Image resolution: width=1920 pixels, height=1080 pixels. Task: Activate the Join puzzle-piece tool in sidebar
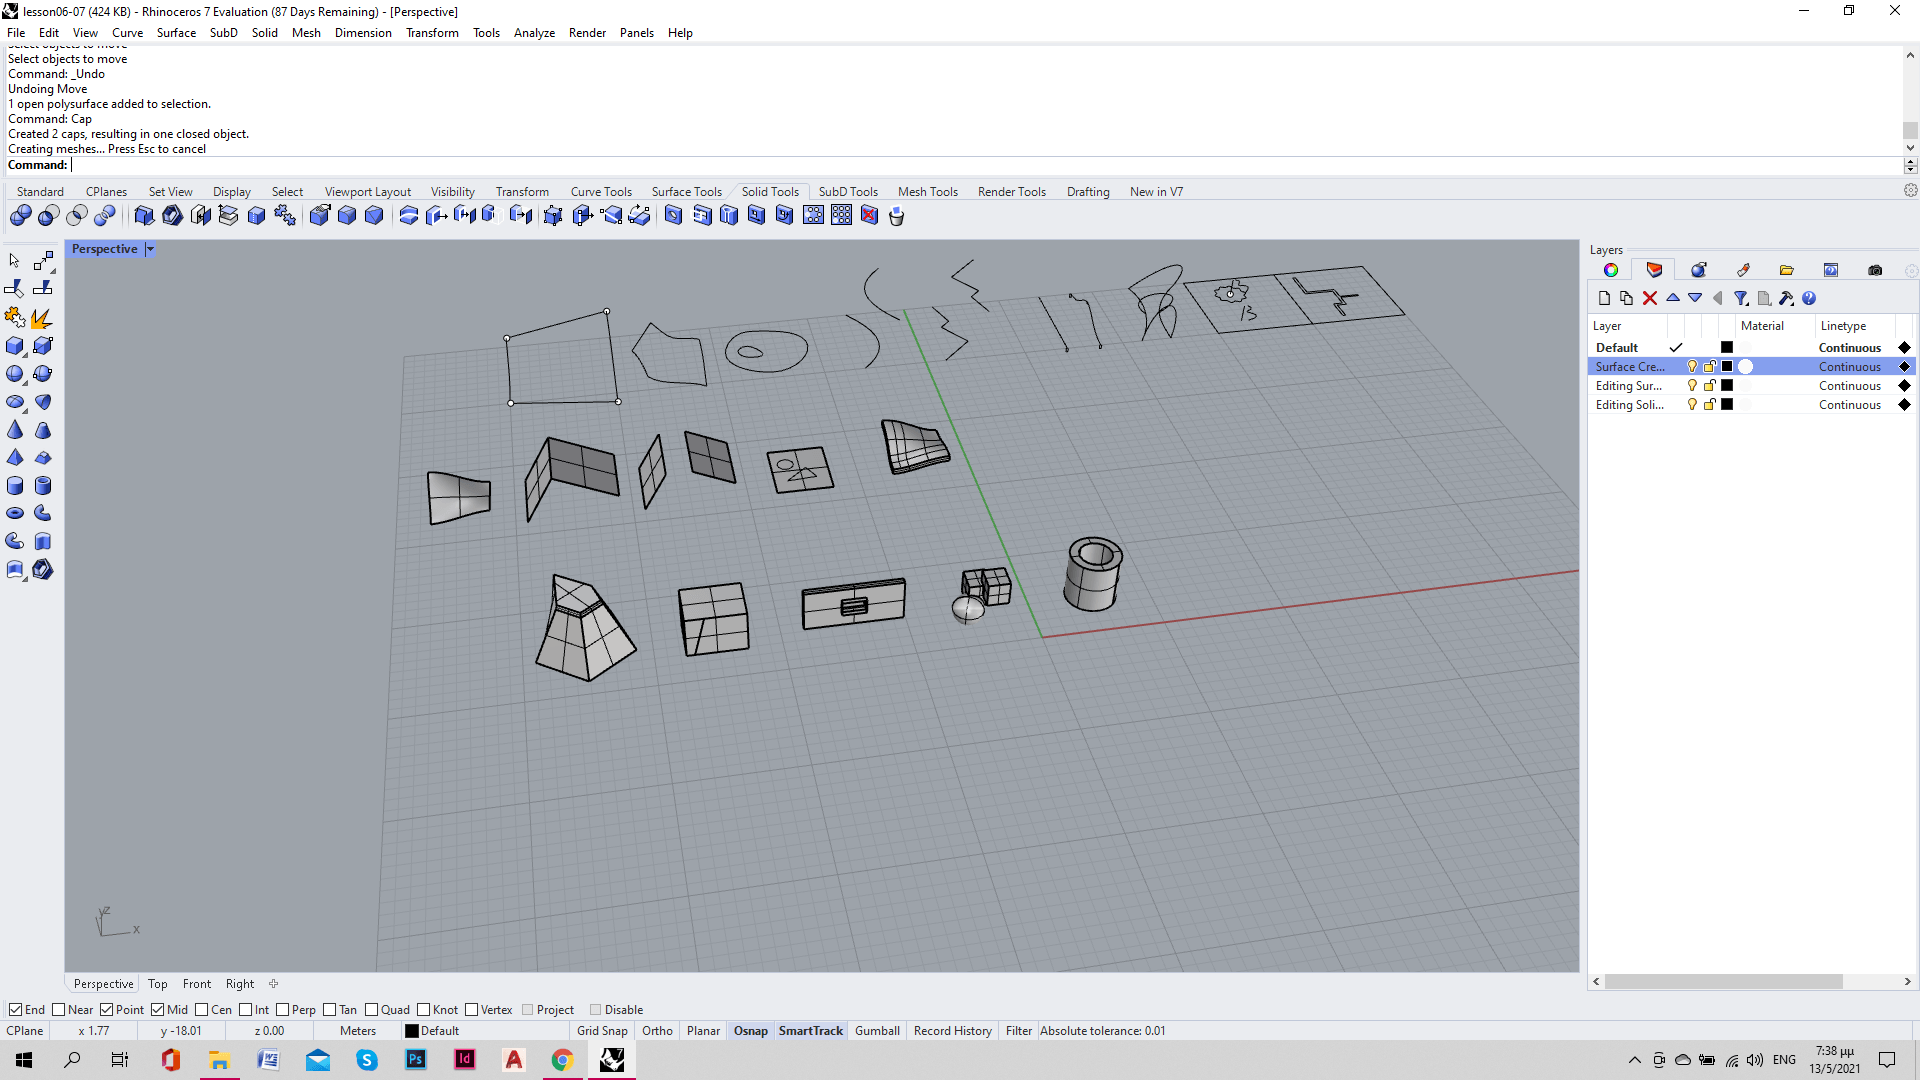pyautogui.click(x=15, y=318)
